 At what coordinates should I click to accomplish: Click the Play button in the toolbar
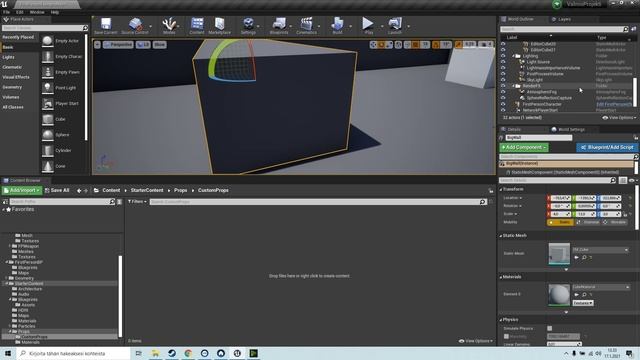pyautogui.click(x=368, y=26)
